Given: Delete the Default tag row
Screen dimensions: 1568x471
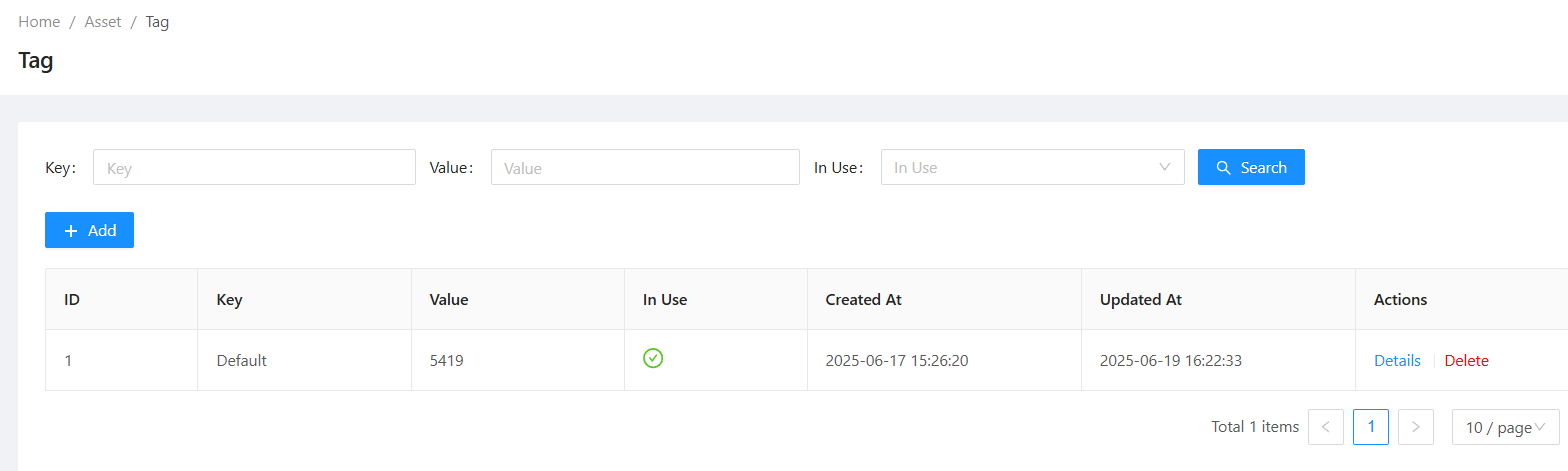Looking at the screenshot, I should point(1466,361).
